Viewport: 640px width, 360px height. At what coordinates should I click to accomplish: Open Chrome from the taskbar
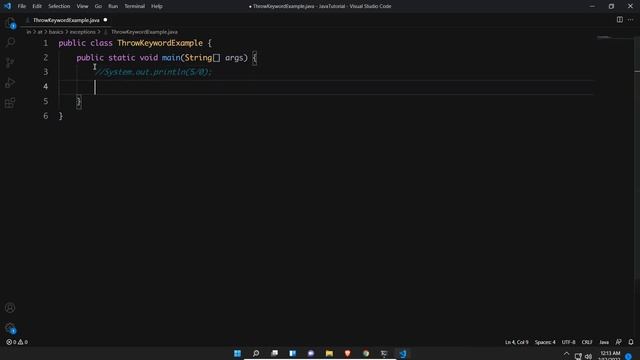(x=366, y=353)
